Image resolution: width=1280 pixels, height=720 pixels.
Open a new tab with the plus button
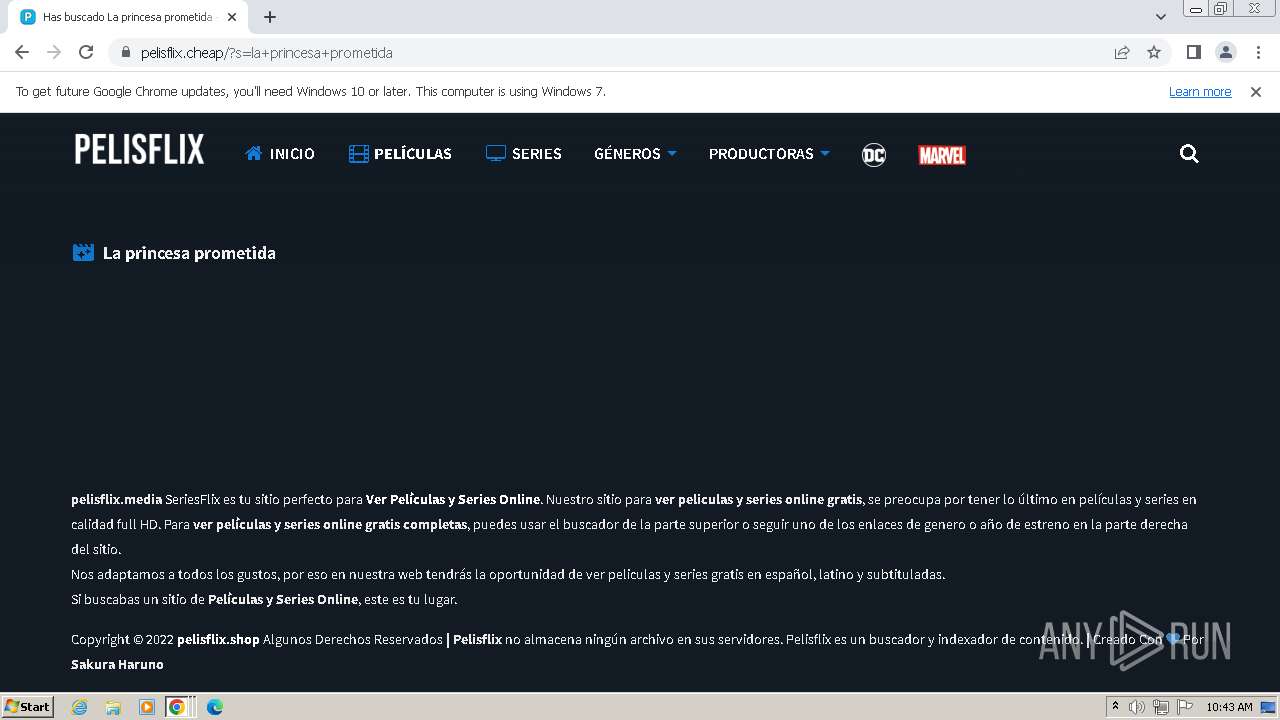pos(270,17)
